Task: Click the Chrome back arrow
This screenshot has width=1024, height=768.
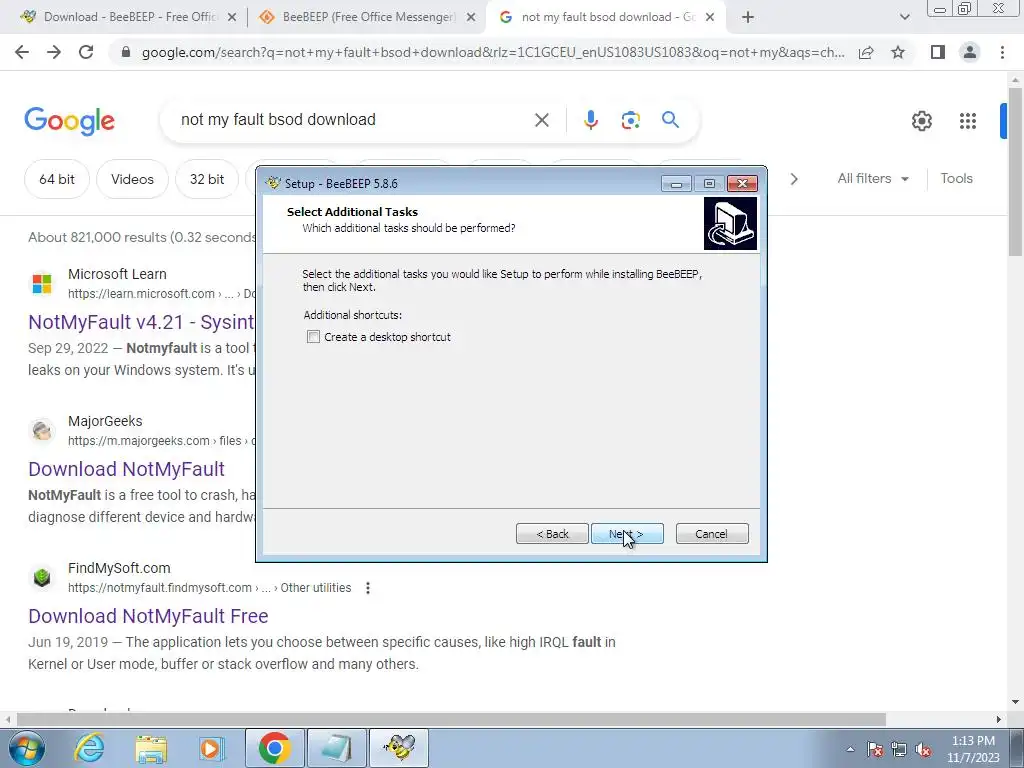Action: pos(22,52)
